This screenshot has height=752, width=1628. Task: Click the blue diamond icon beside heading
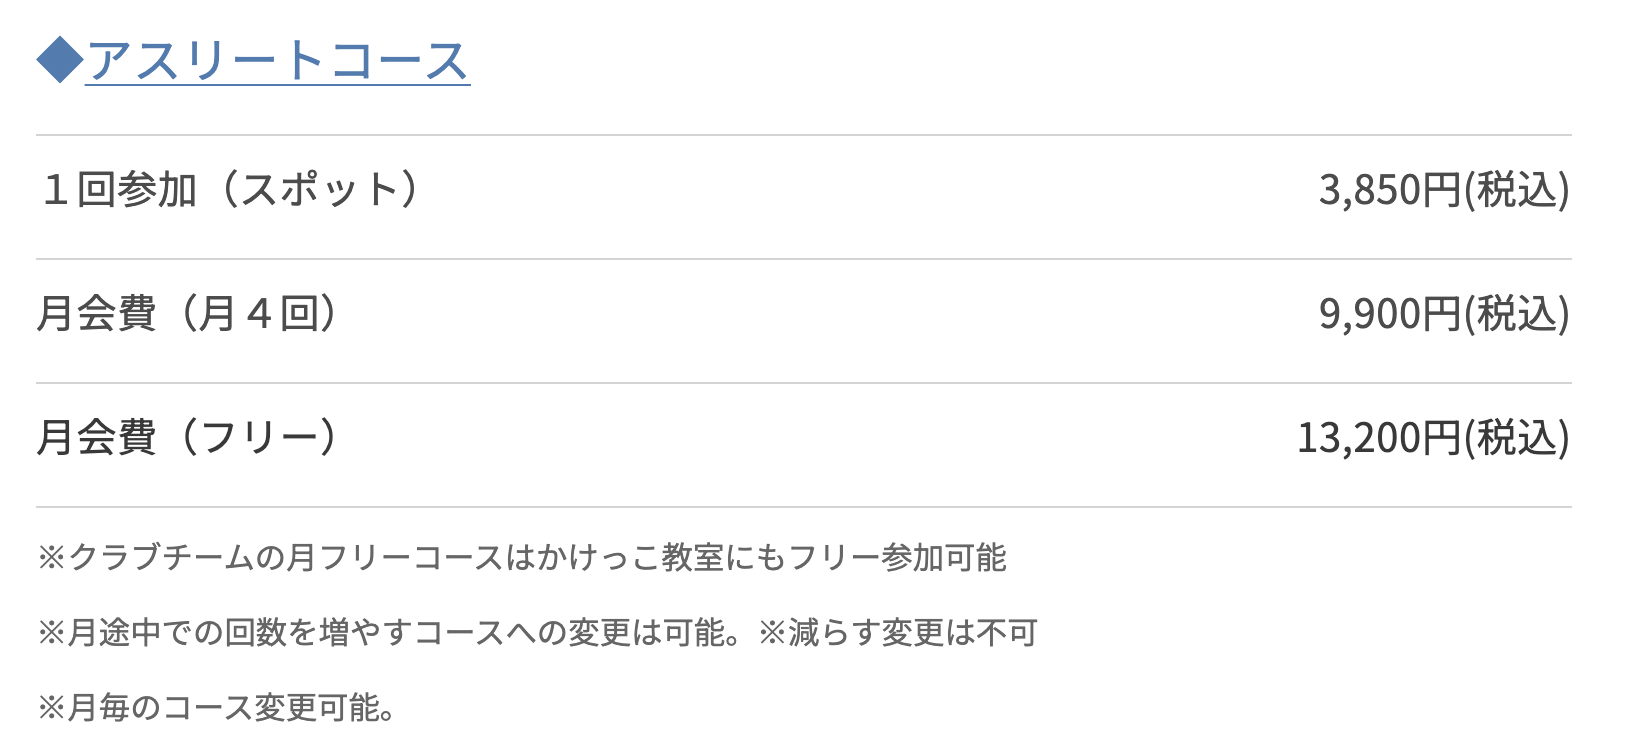[59, 61]
